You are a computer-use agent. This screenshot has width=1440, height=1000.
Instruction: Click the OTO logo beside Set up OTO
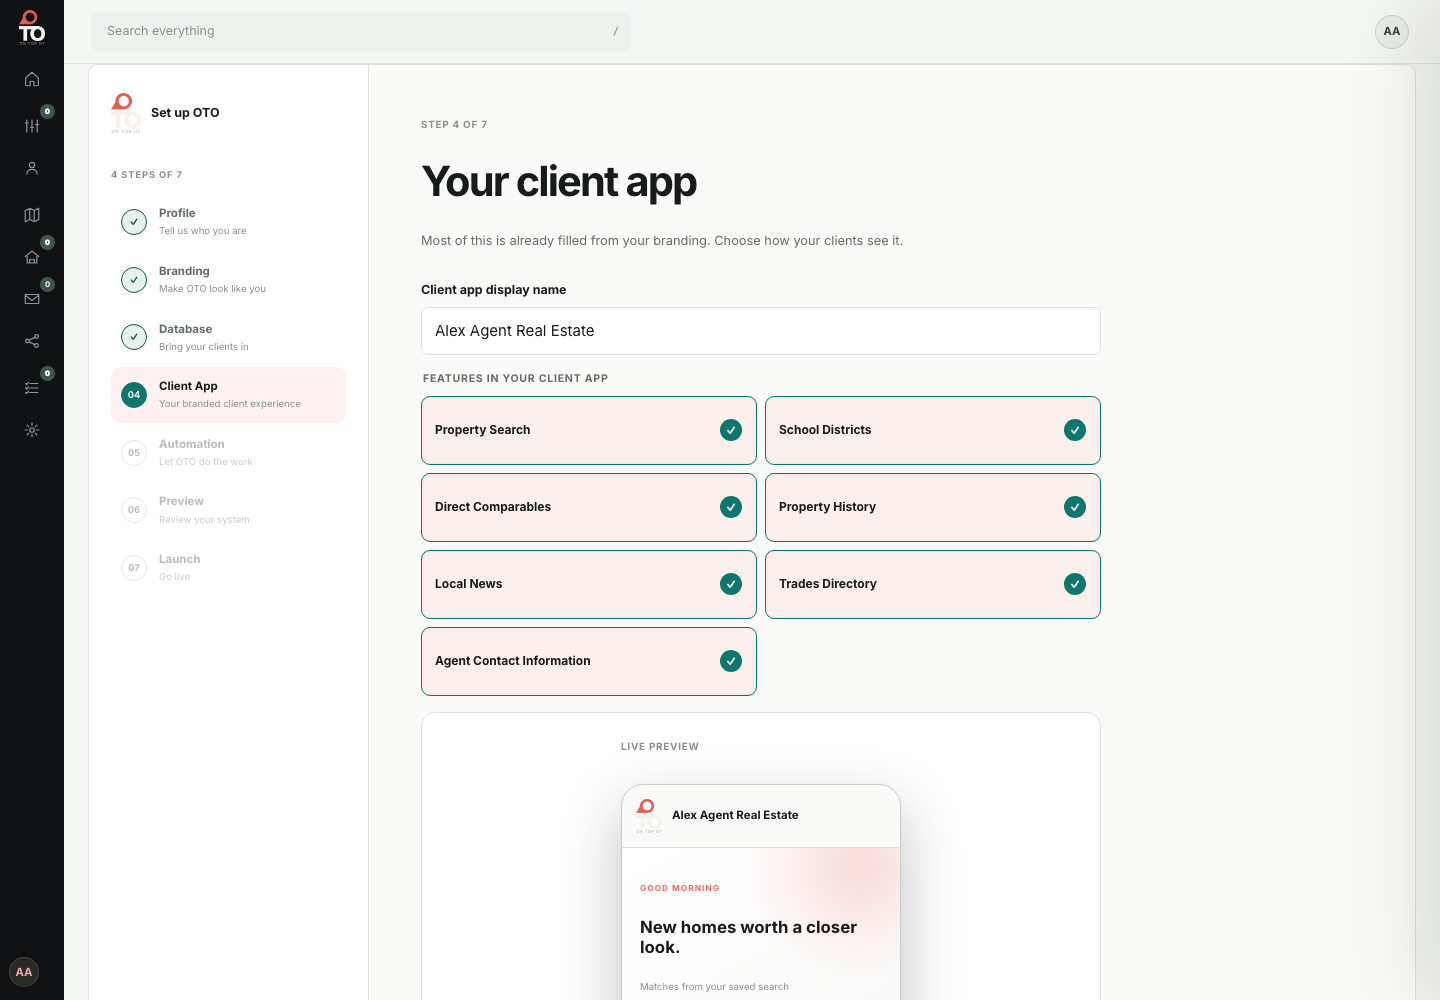126,113
